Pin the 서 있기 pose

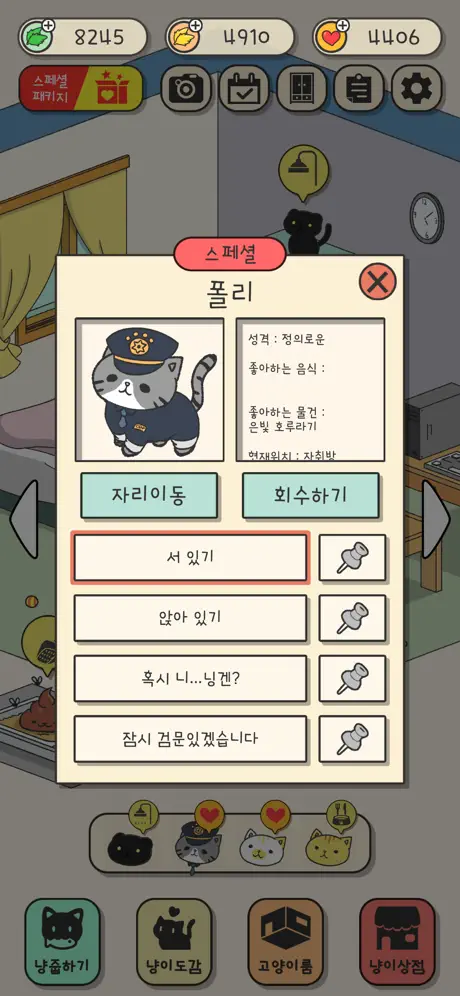tap(352, 558)
